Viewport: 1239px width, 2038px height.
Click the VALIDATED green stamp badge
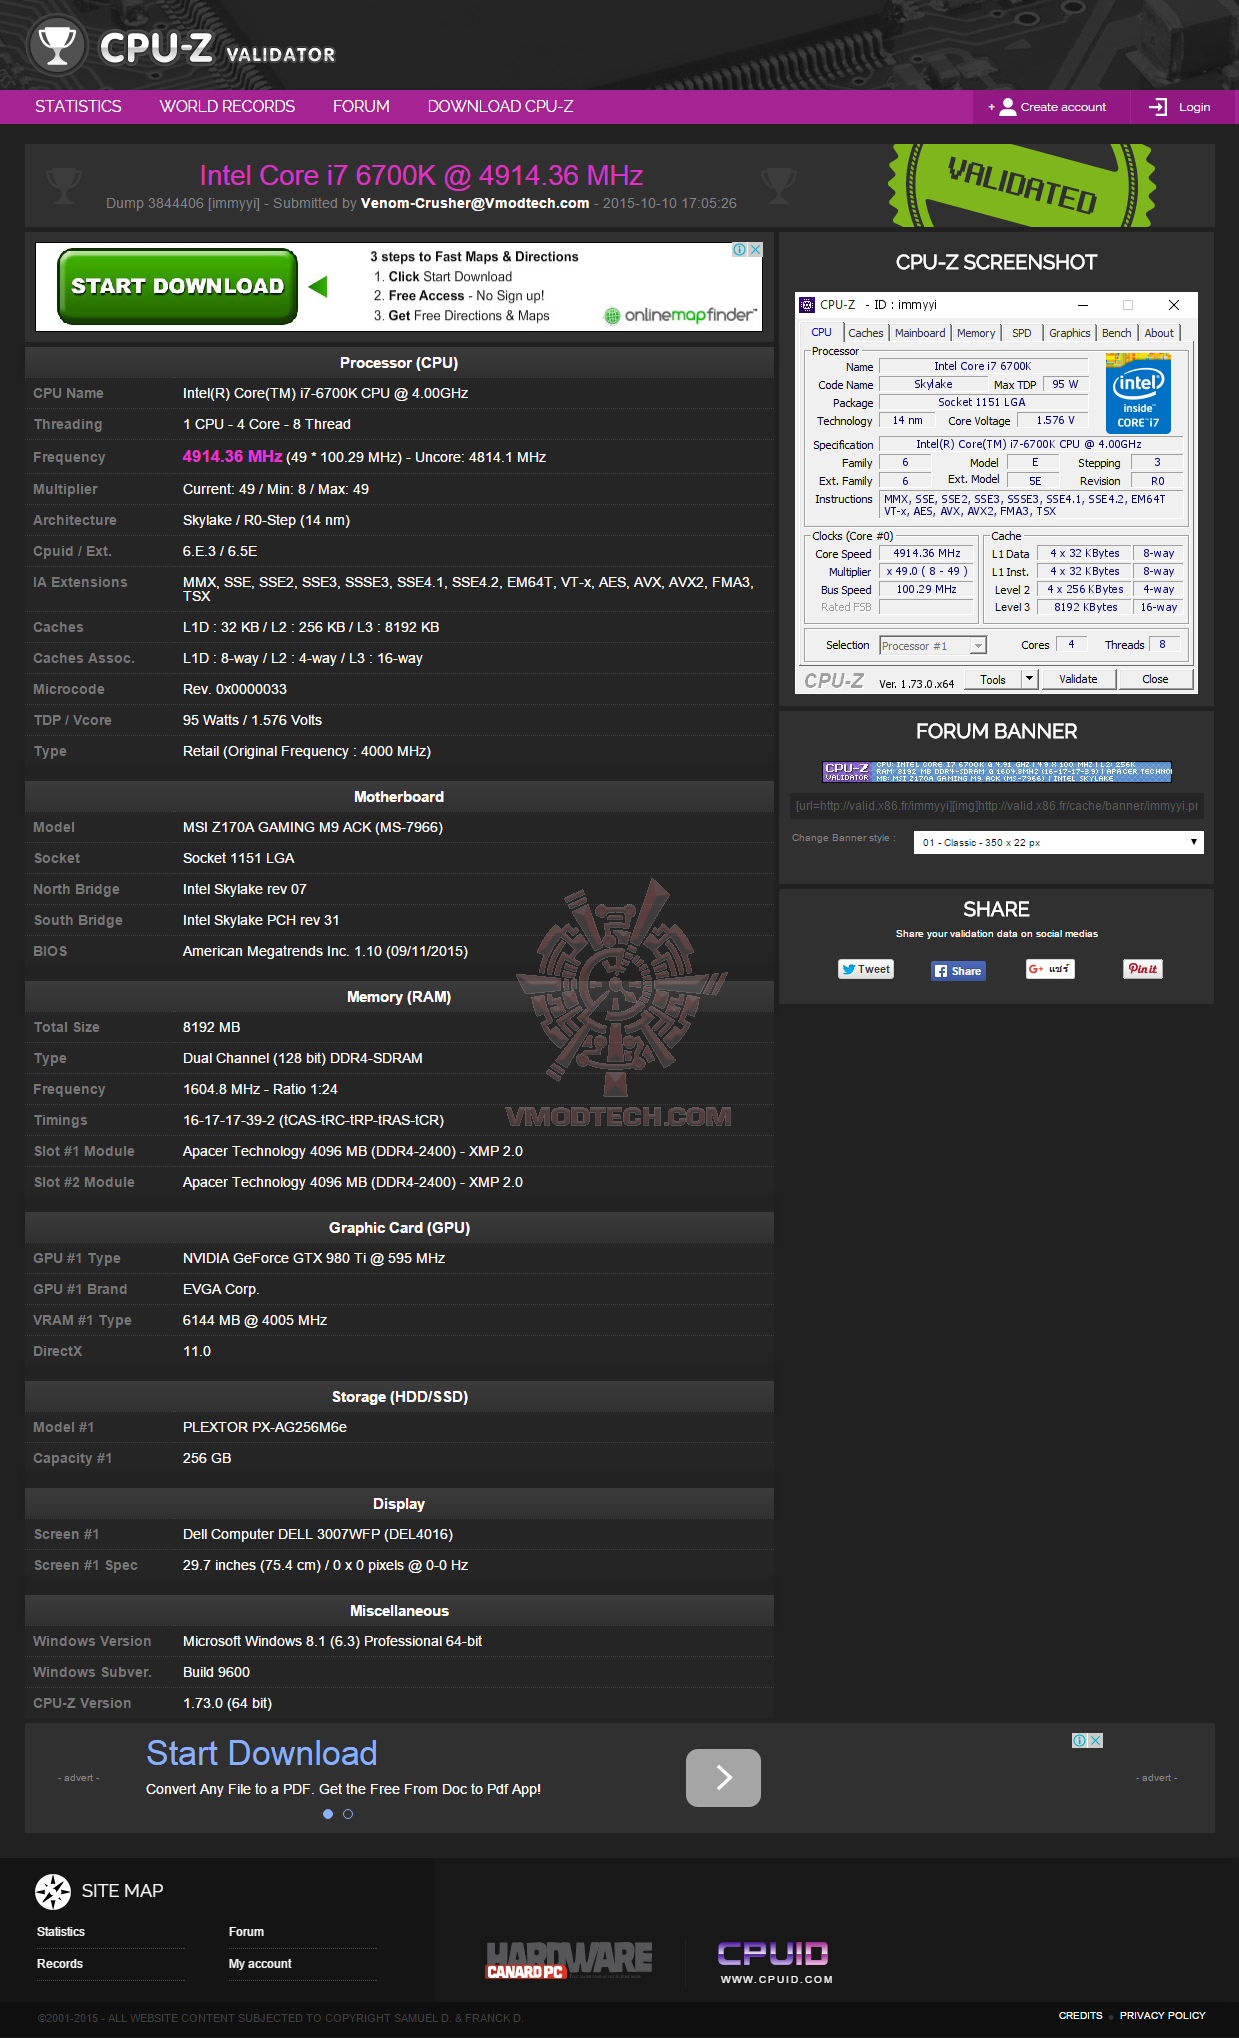1021,186
